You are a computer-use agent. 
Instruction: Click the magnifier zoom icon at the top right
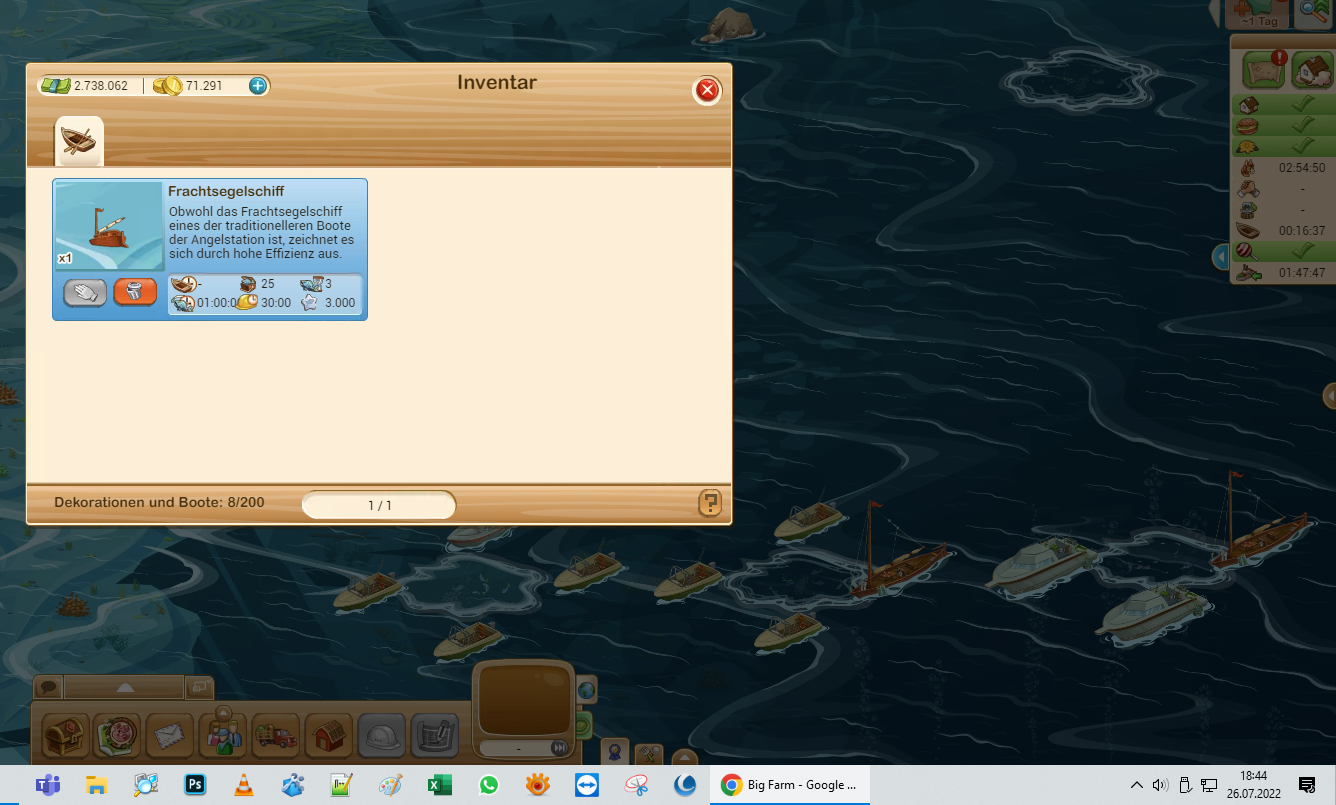pyautogui.click(x=1315, y=13)
